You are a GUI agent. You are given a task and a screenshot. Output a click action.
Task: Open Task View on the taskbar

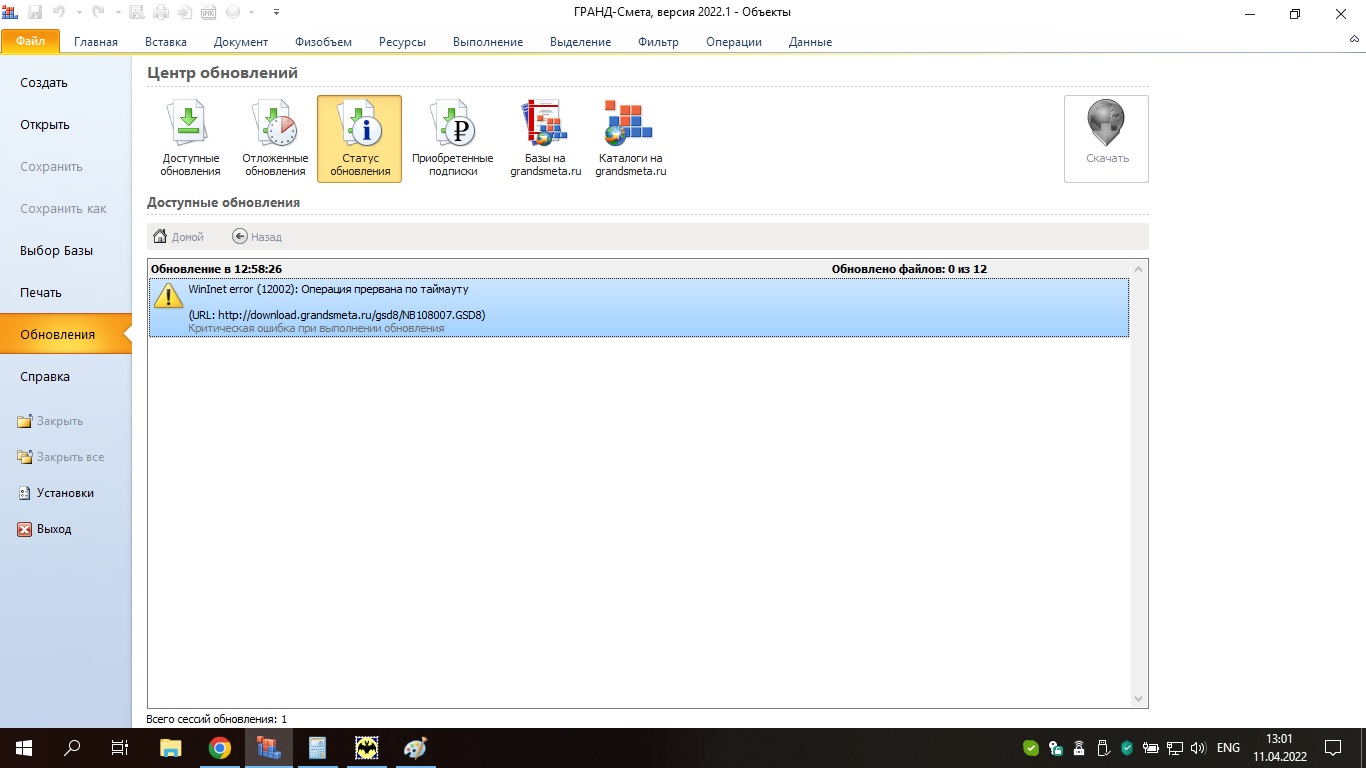point(120,747)
